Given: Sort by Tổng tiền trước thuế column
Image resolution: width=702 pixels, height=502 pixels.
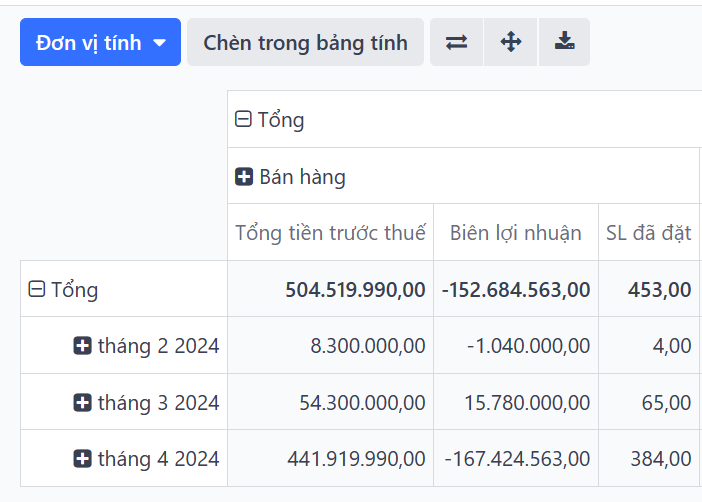Looking at the screenshot, I should pyautogui.click(x=330, y=232).
